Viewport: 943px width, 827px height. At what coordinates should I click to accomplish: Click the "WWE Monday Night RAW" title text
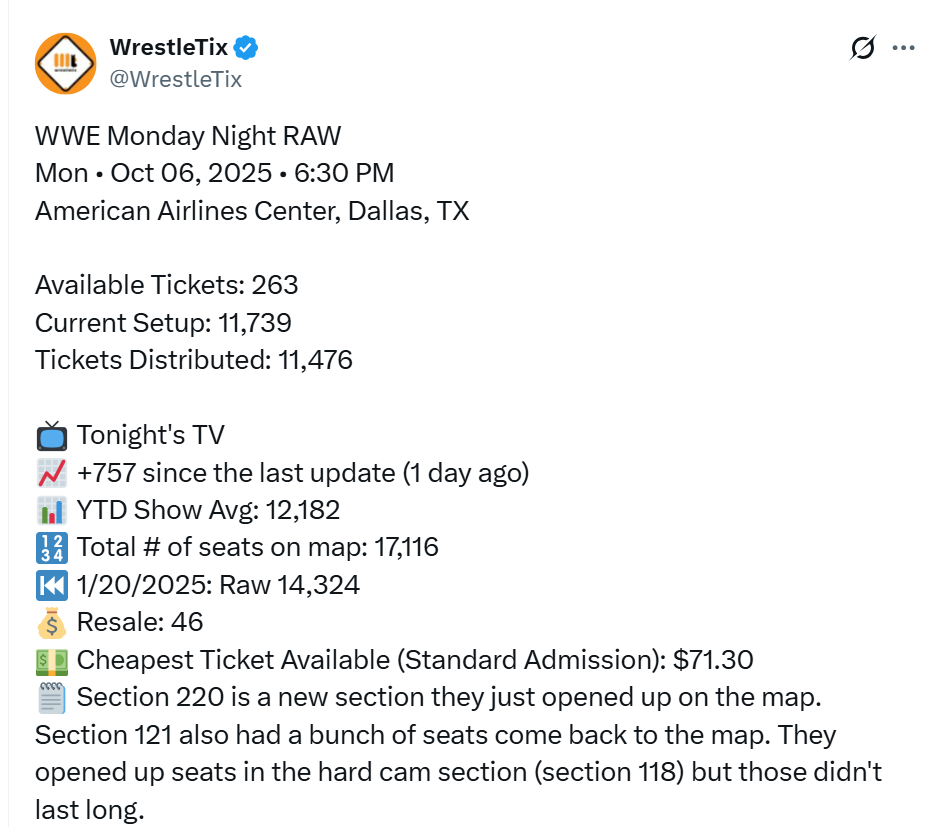coord(188,136)
